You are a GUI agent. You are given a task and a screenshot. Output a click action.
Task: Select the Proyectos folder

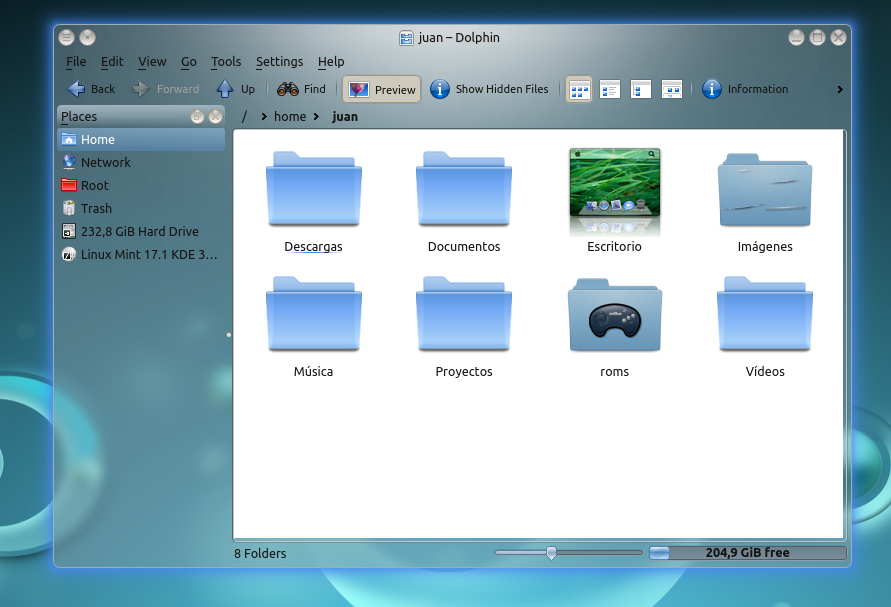click(464, 327)
